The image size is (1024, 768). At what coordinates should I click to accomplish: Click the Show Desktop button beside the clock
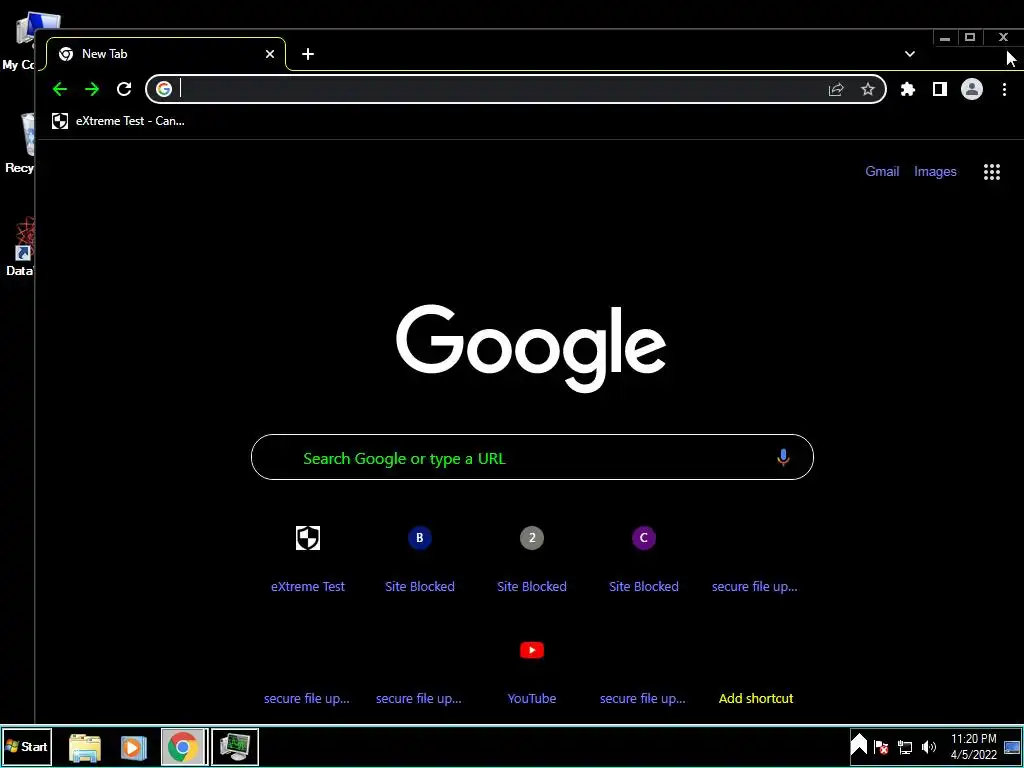tap(1012, 747)
